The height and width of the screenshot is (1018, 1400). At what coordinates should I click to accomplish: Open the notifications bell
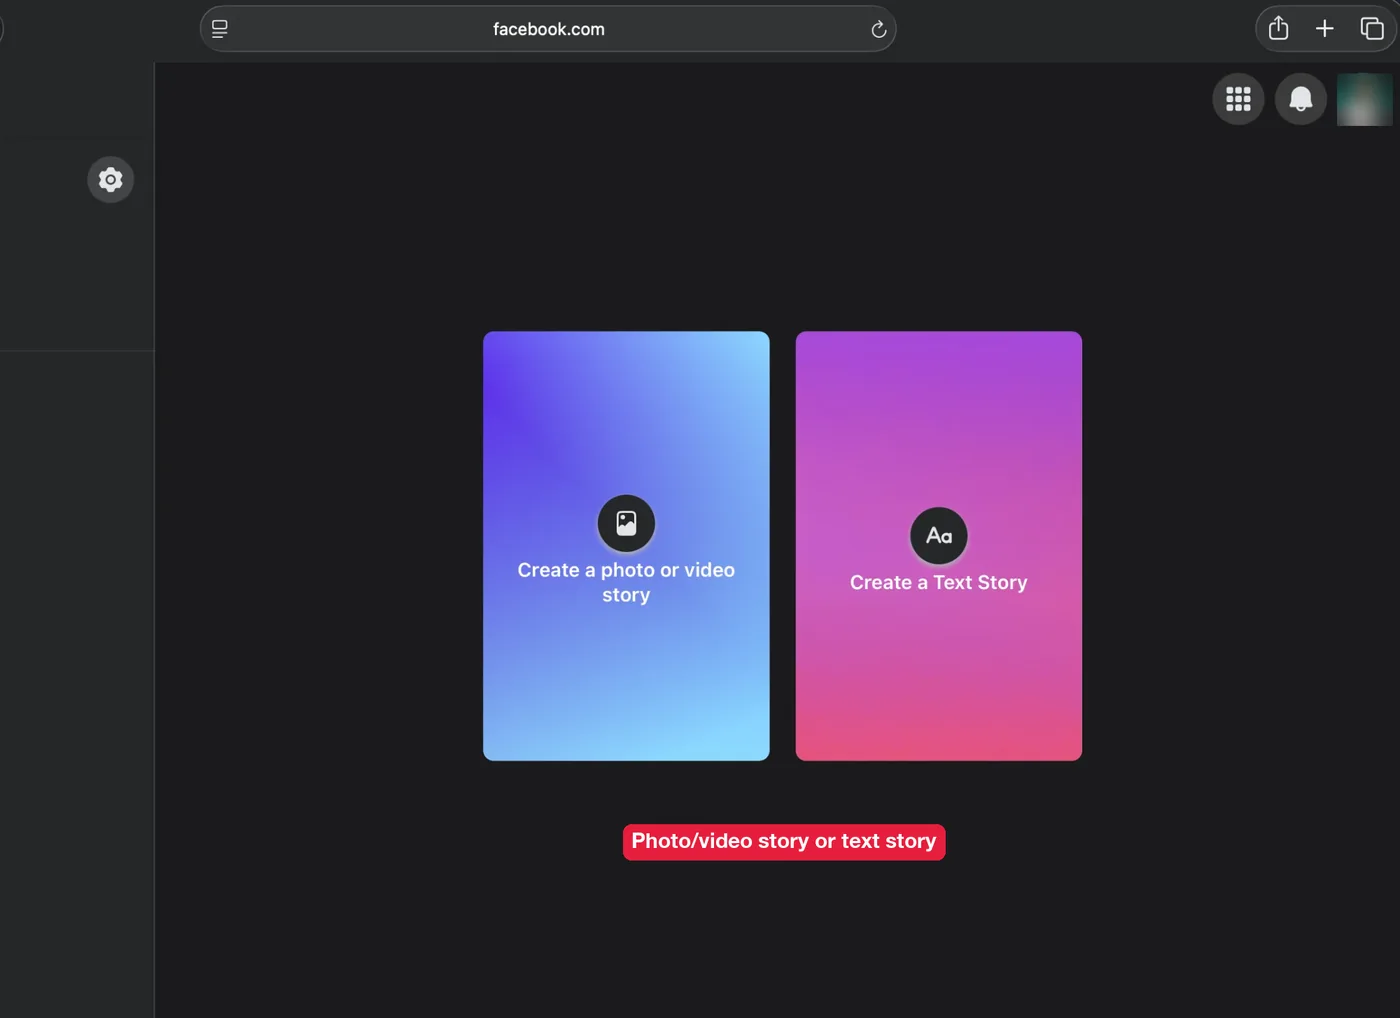pos(1300,99)
